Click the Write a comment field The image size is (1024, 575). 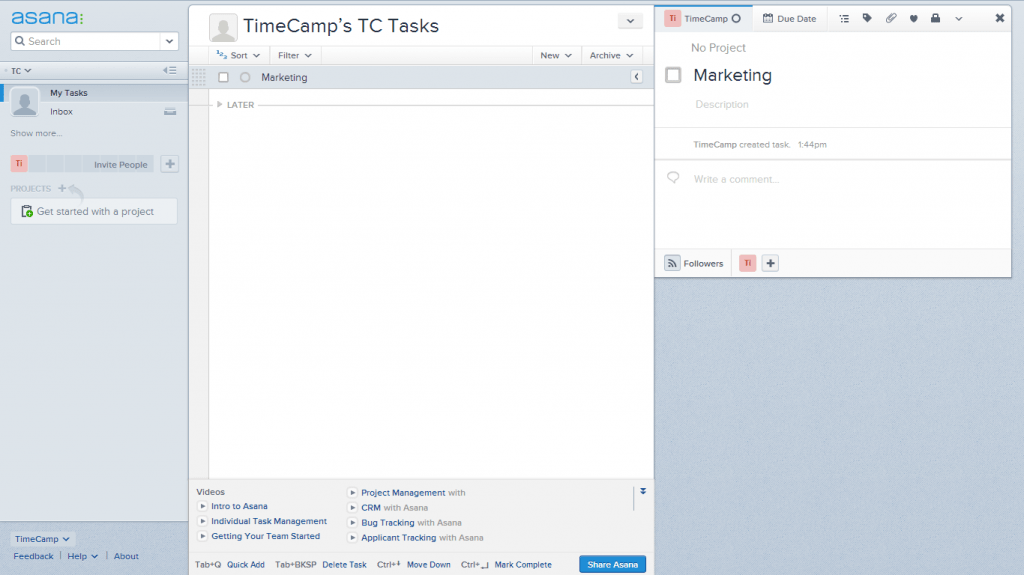[x=736, y=179]
